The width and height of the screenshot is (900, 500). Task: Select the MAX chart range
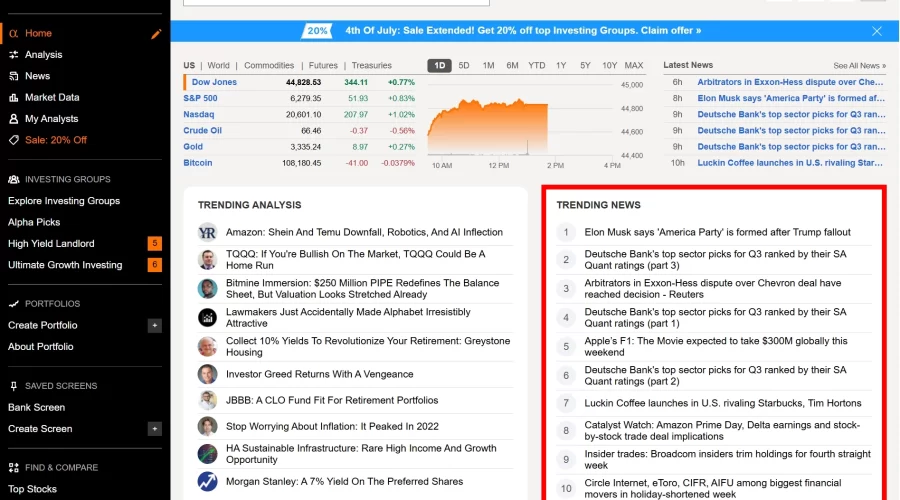click(x=634, y=65)
